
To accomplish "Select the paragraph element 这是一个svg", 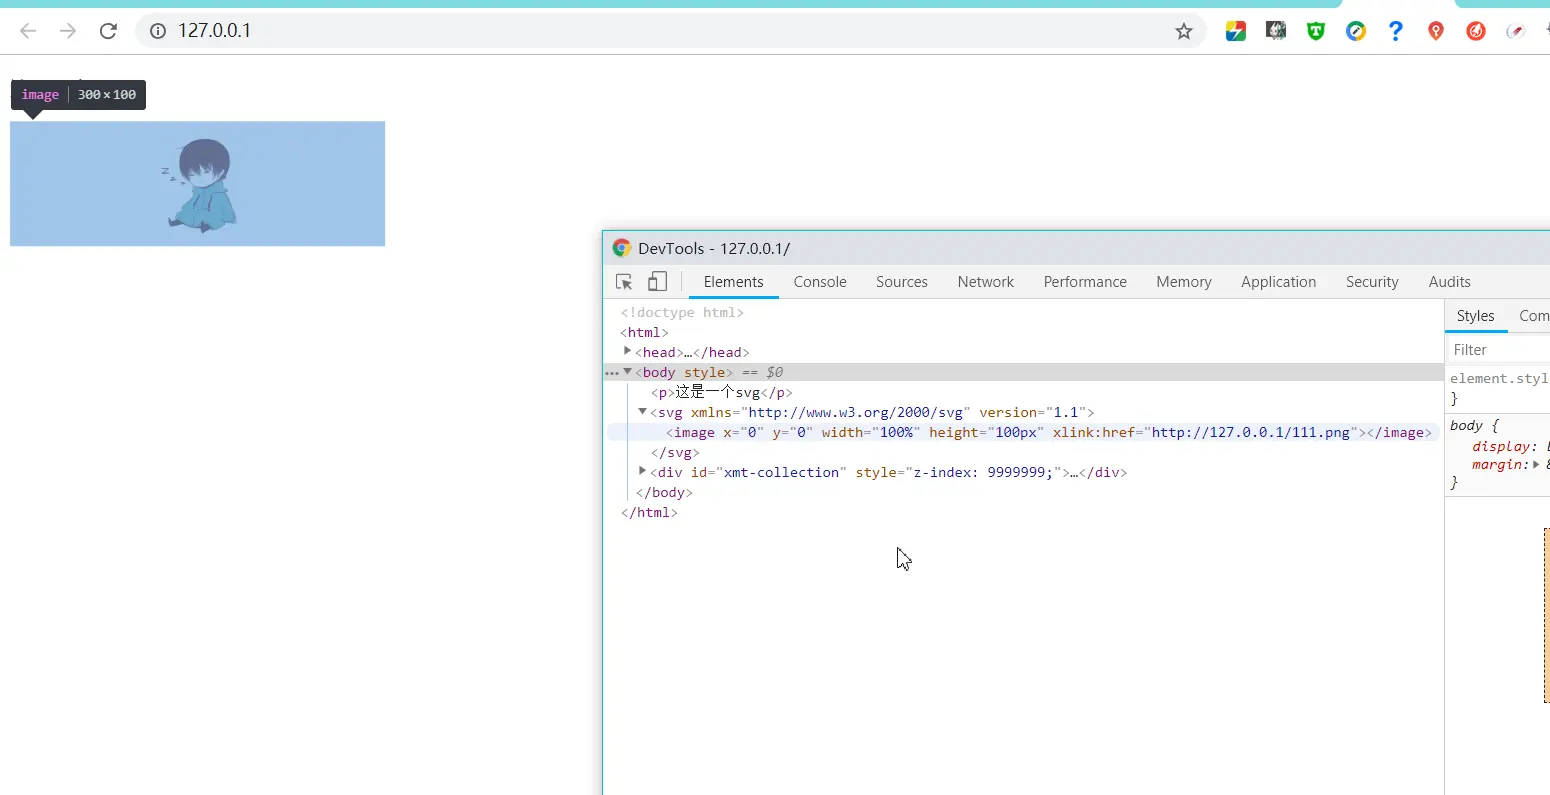I will pyautogui.click(x=722, y=392).
